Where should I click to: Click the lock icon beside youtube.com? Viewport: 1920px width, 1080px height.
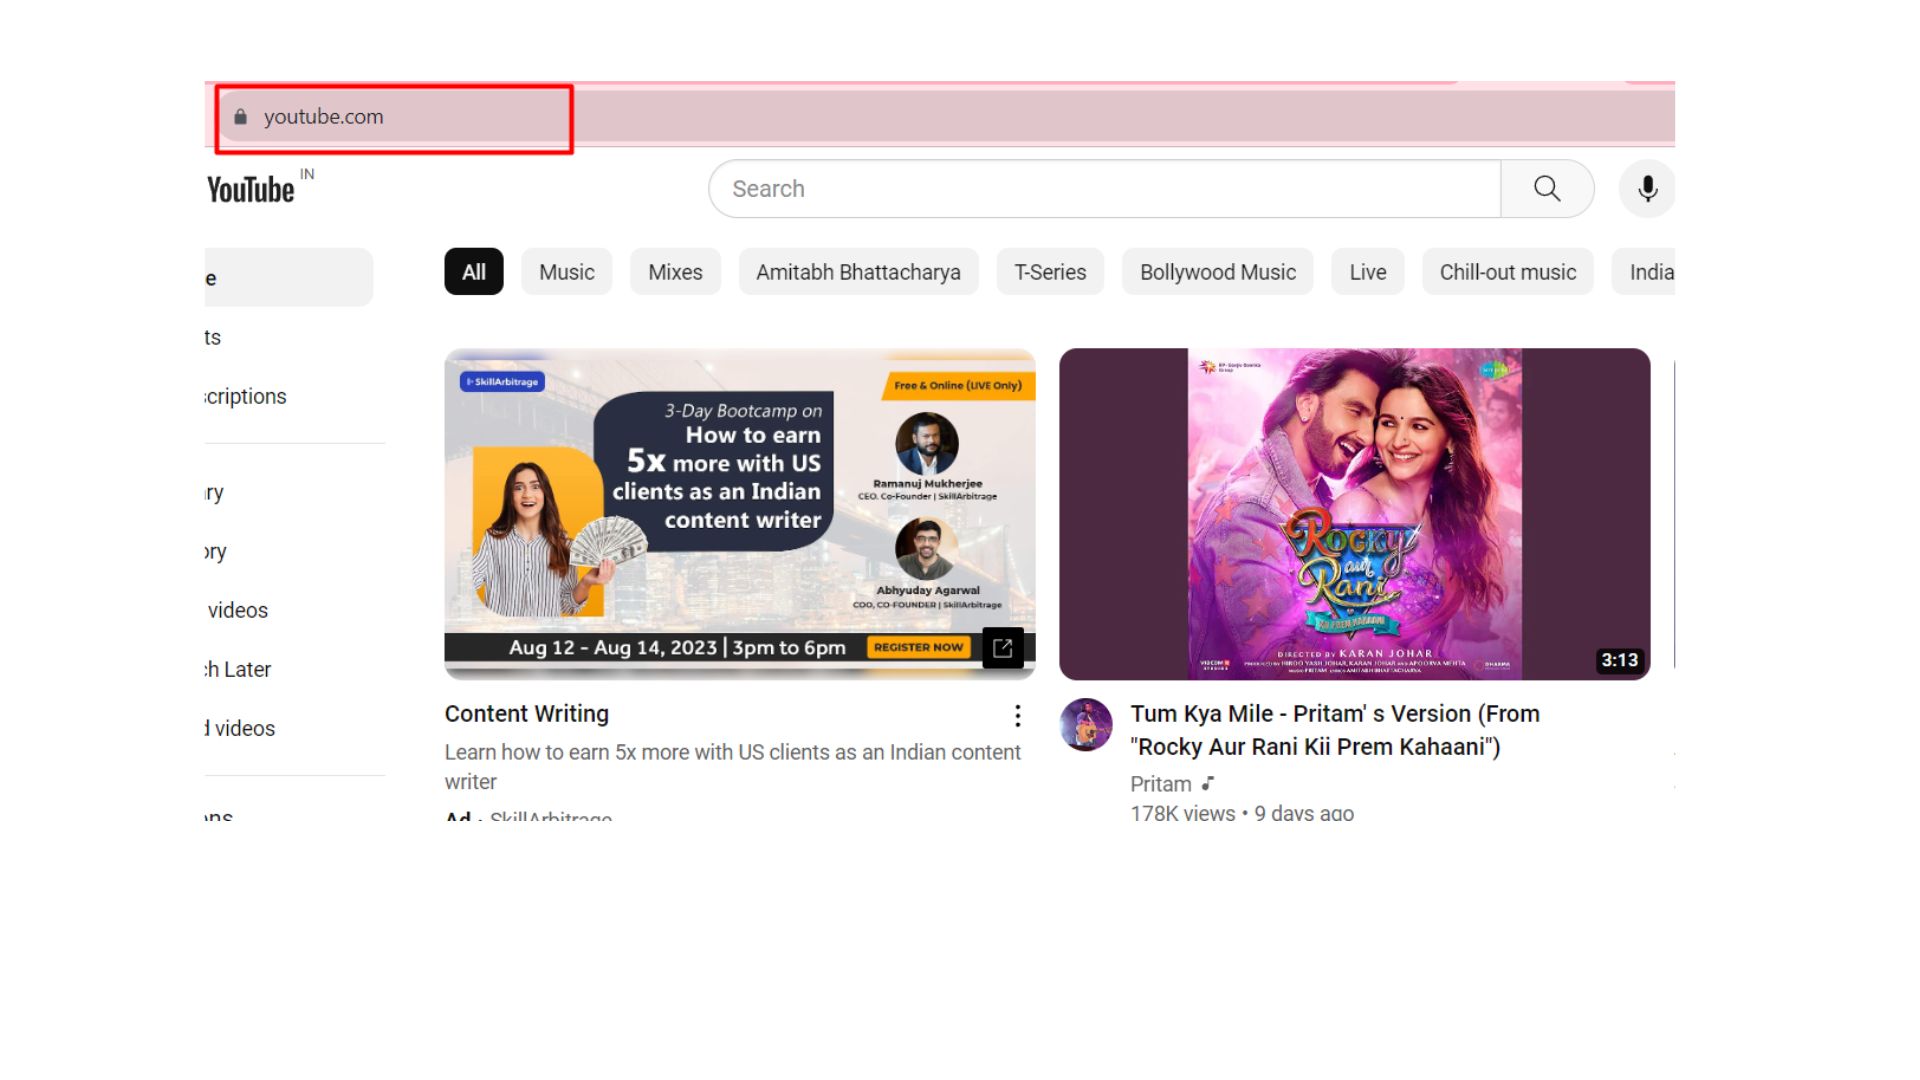point(240,117)
